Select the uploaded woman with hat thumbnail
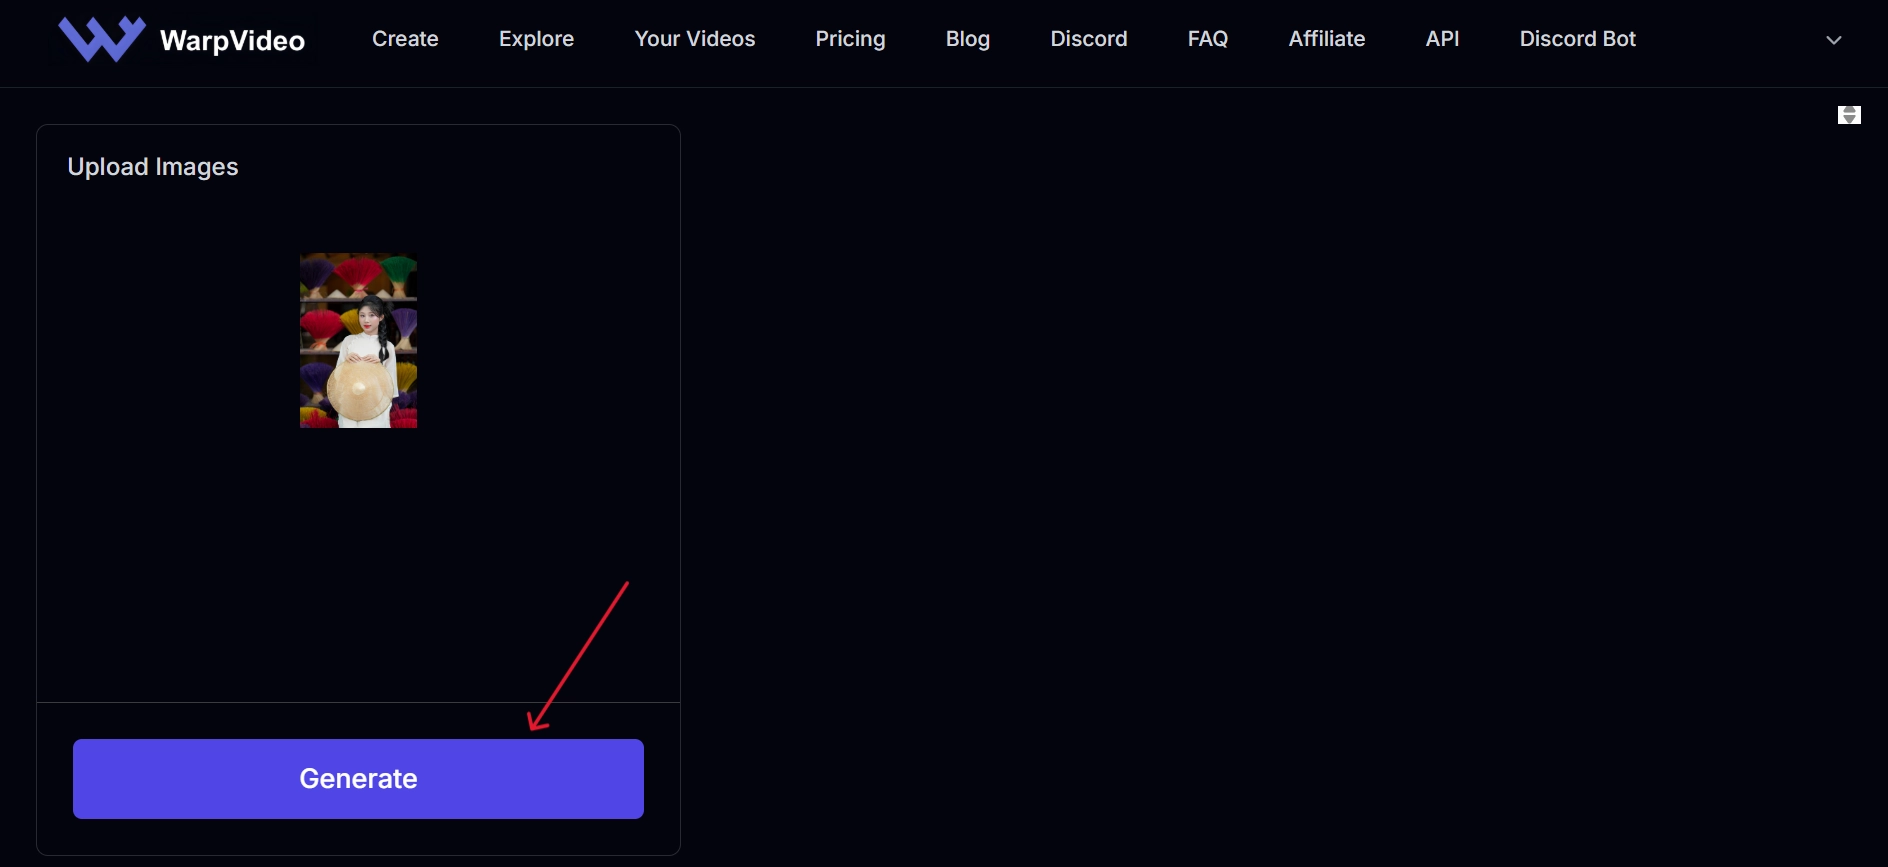1888x867 pixels. 358,340
